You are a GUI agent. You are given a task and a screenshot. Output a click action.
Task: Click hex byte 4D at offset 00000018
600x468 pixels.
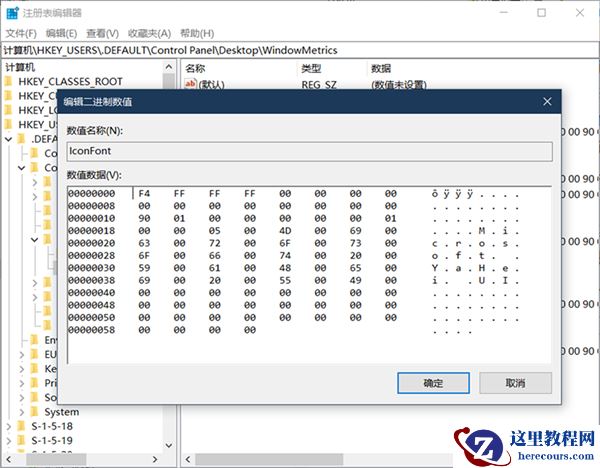285,231
